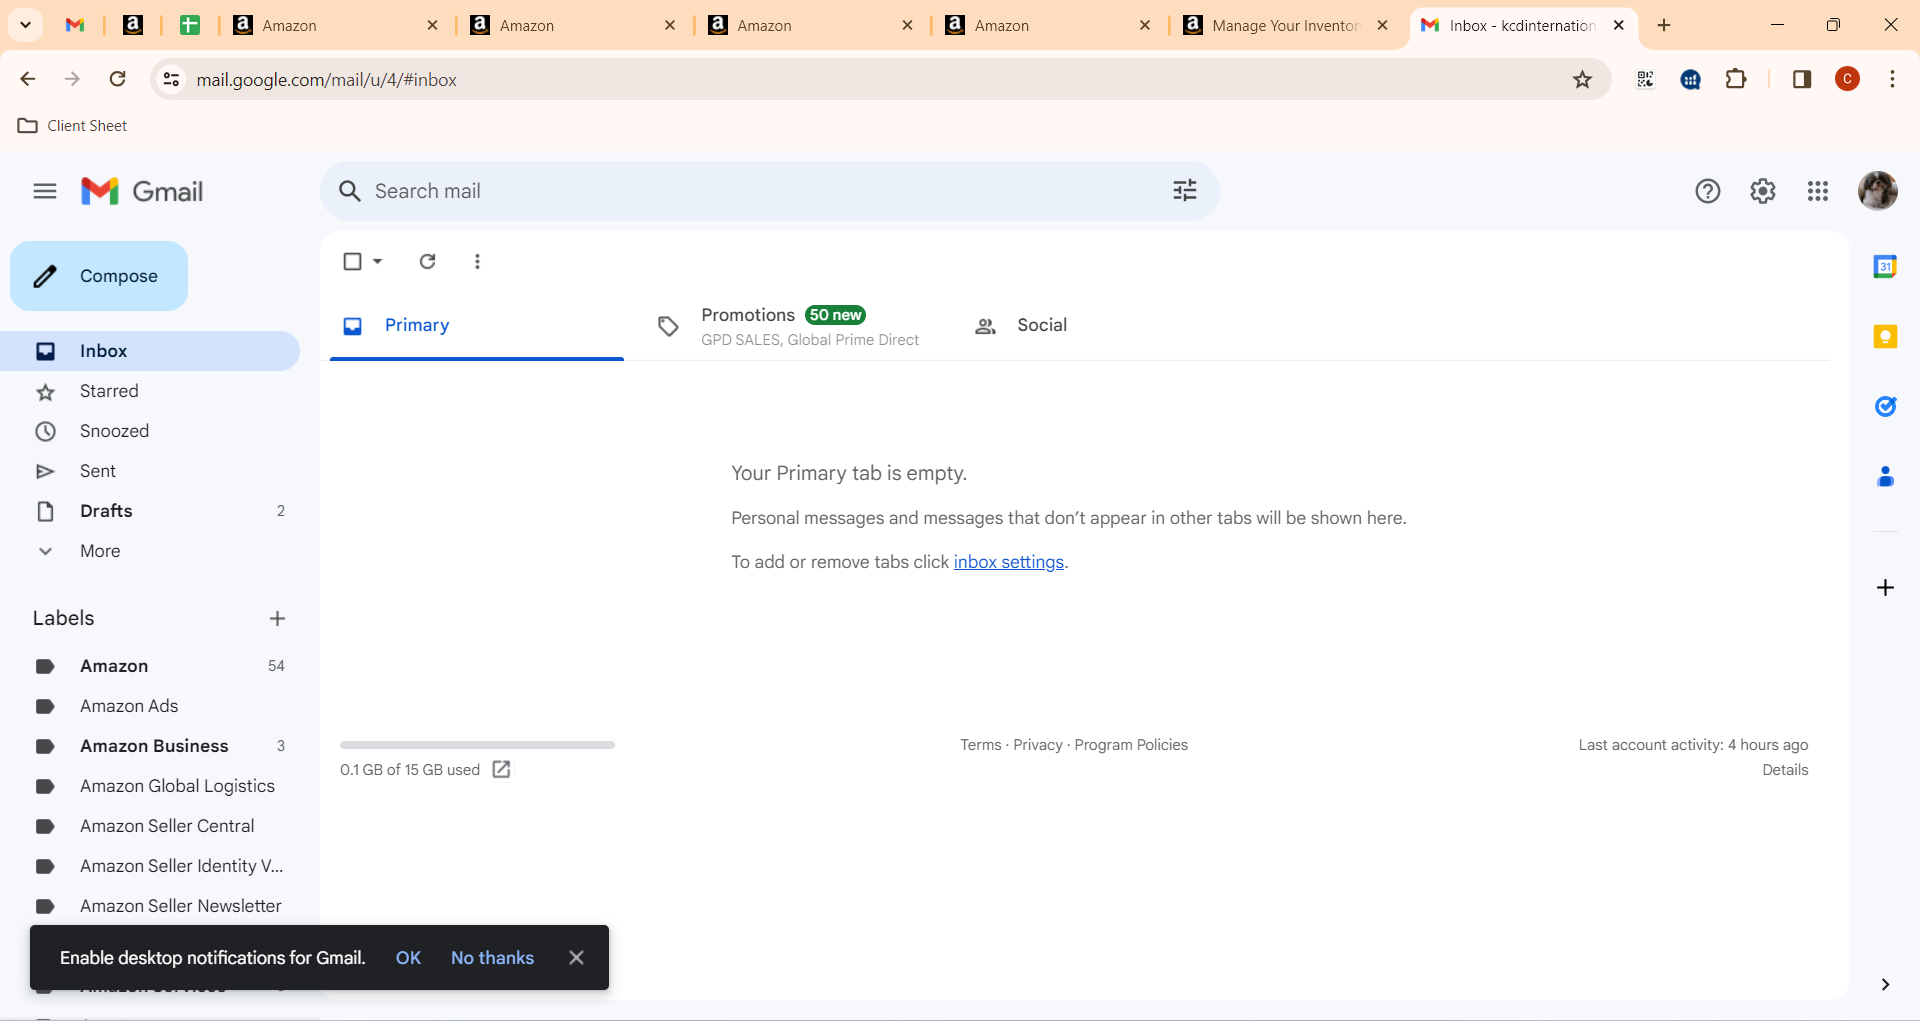Focus the Search mail field
The width and height of the screenshot is (1920, 1021).
pyautogui.click(x=770, y=191)
